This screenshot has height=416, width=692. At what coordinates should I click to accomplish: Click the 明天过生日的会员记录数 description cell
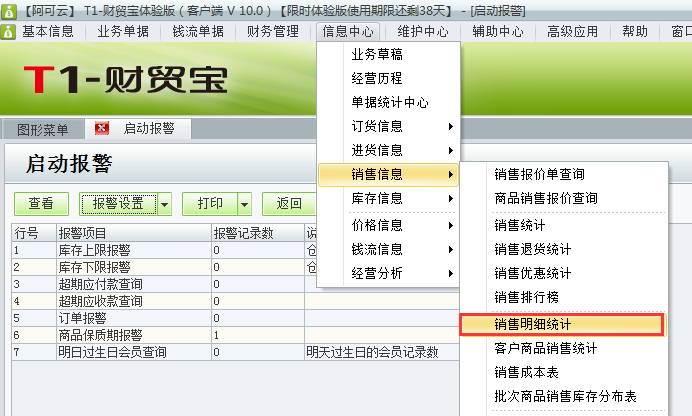tap(382, 352)
